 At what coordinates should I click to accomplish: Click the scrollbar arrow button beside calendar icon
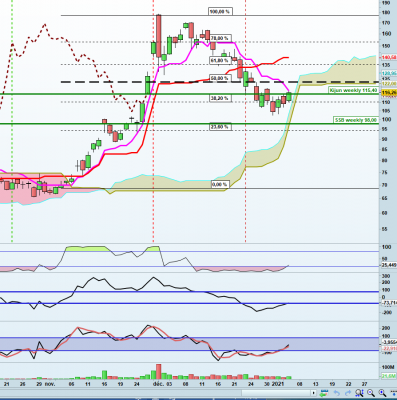313,393
